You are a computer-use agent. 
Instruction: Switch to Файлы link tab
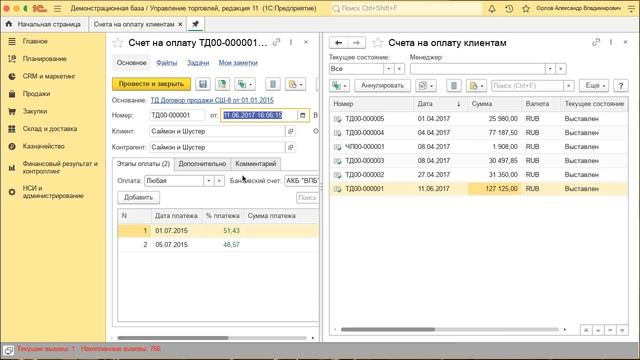click(167, 63)
